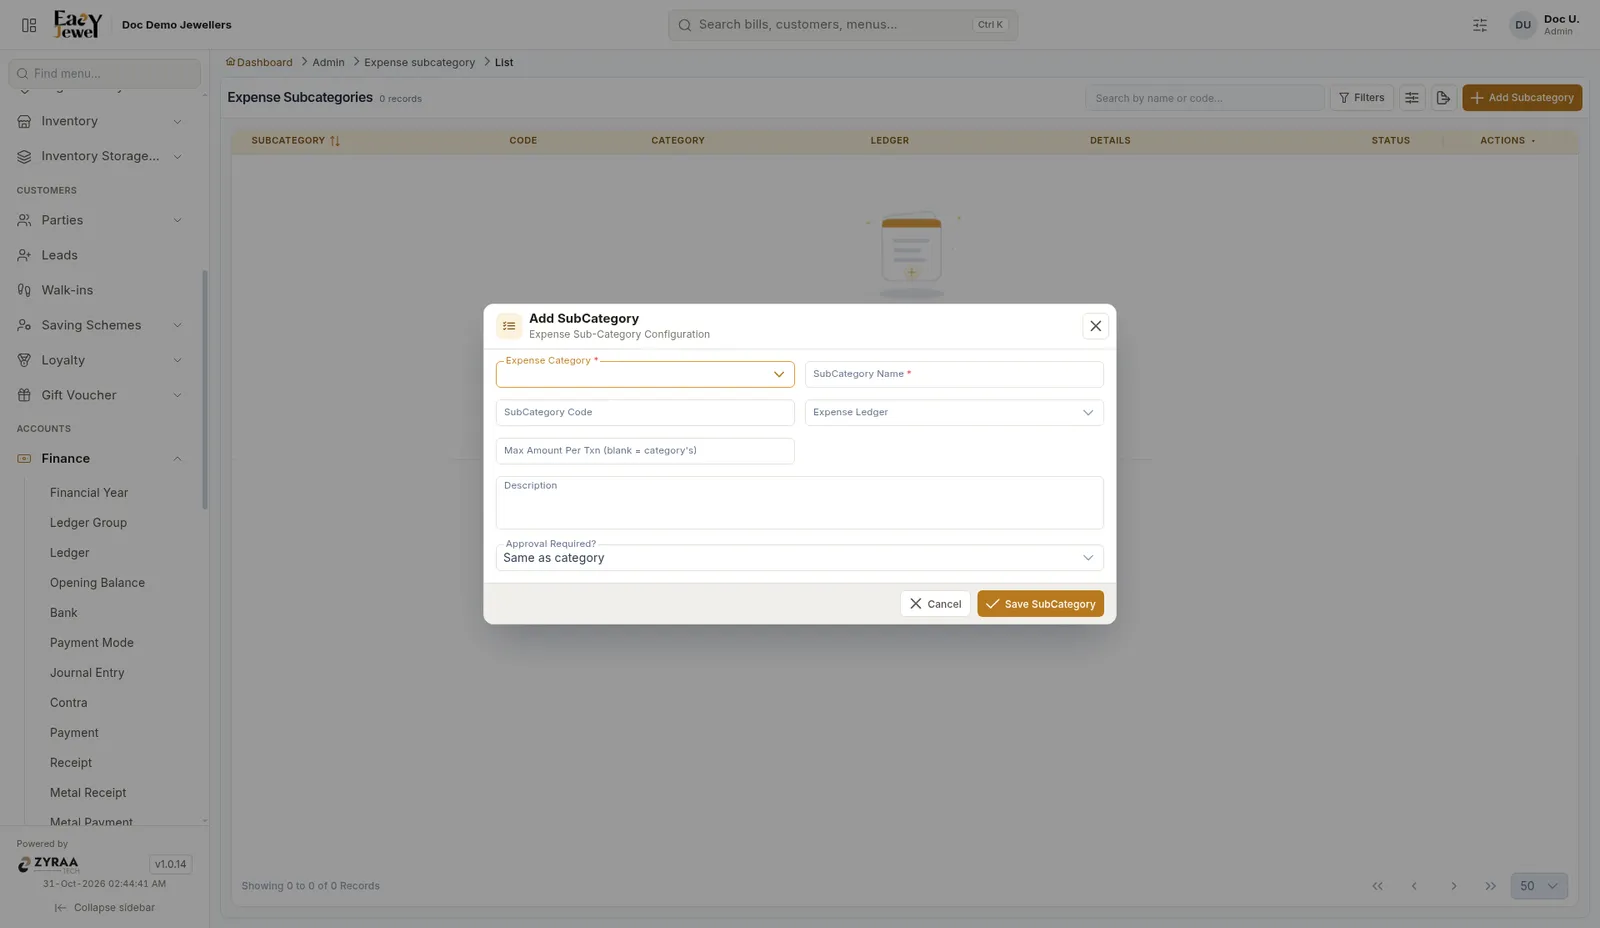Open the Payment Mode menu item
1600x928 pixels.
[92, 643]
